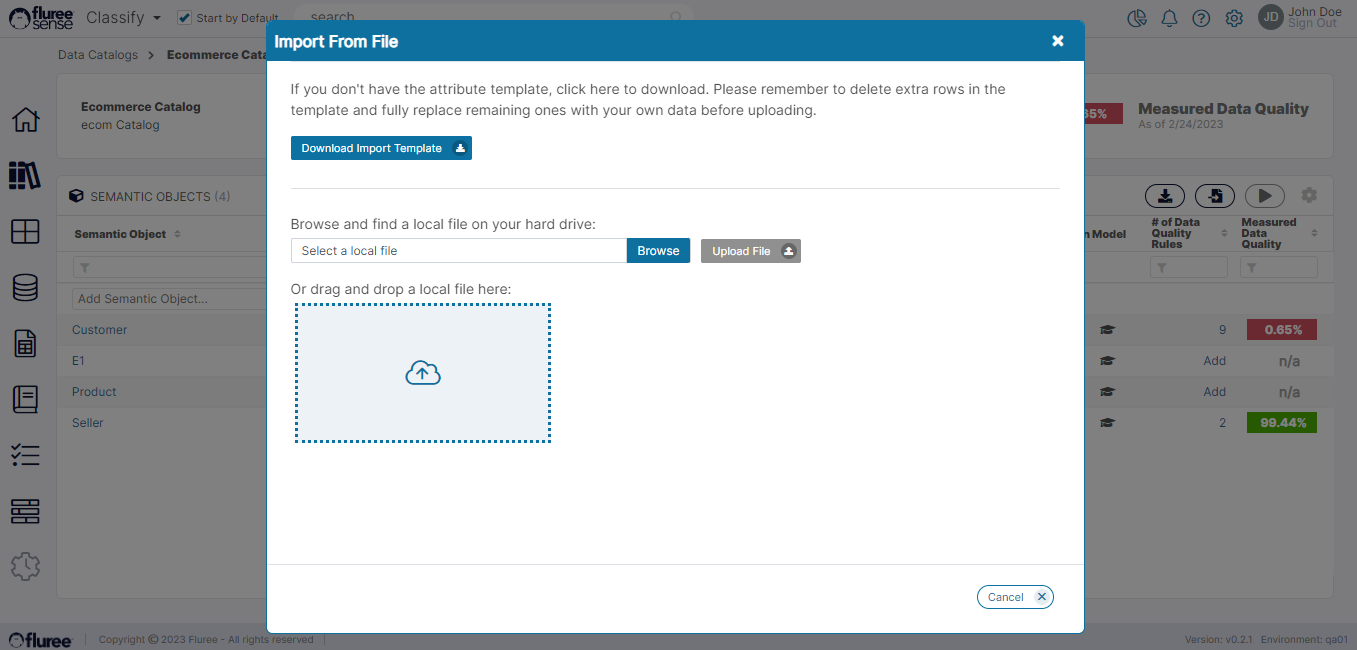Close the Import From File dialog
This screenshot has width=1357, height=650.
(1058, 41)
